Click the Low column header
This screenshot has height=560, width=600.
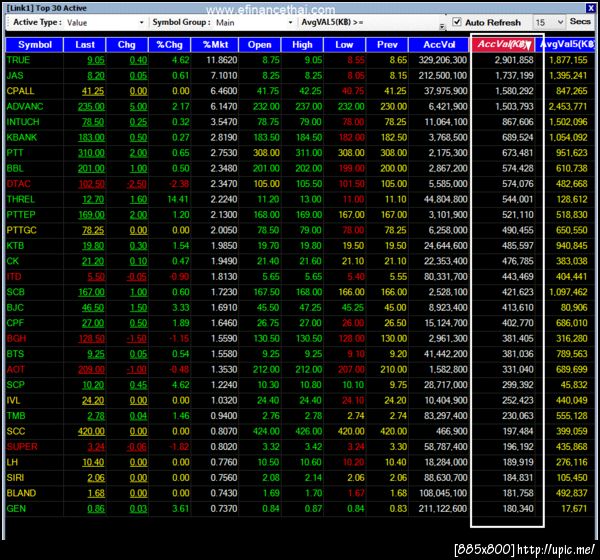(344, 45)
